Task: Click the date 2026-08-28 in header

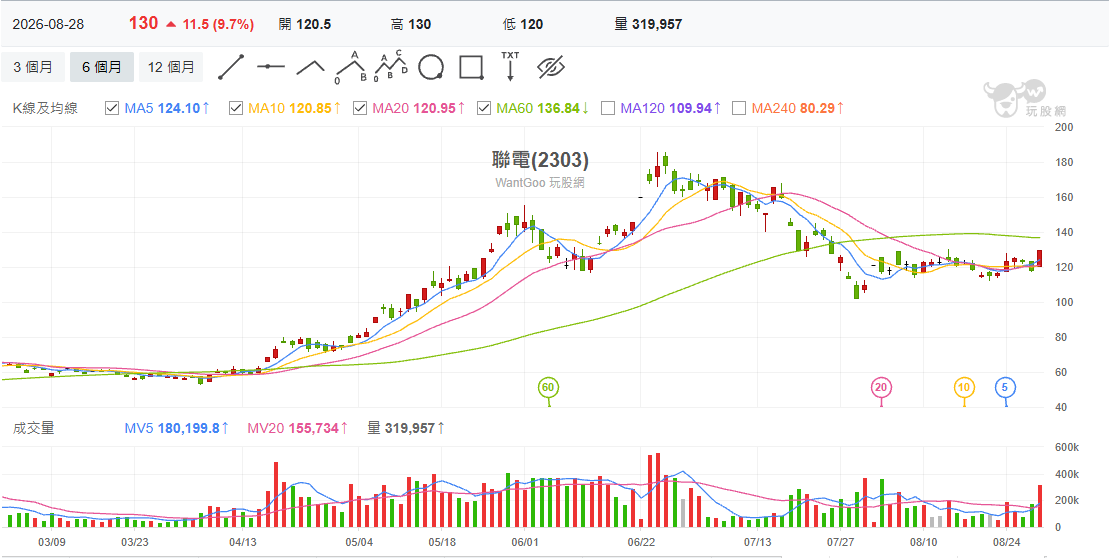Action: click(48, 24)
